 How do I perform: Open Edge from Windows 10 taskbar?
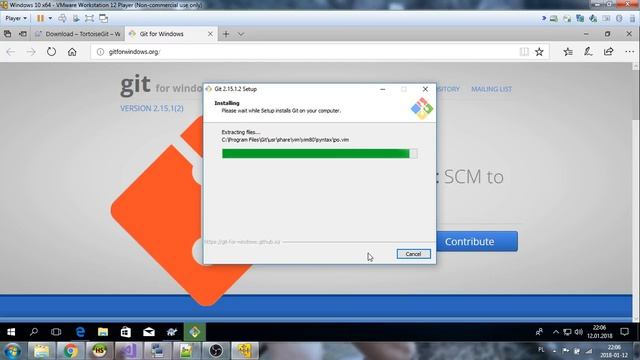pos(80,332)
